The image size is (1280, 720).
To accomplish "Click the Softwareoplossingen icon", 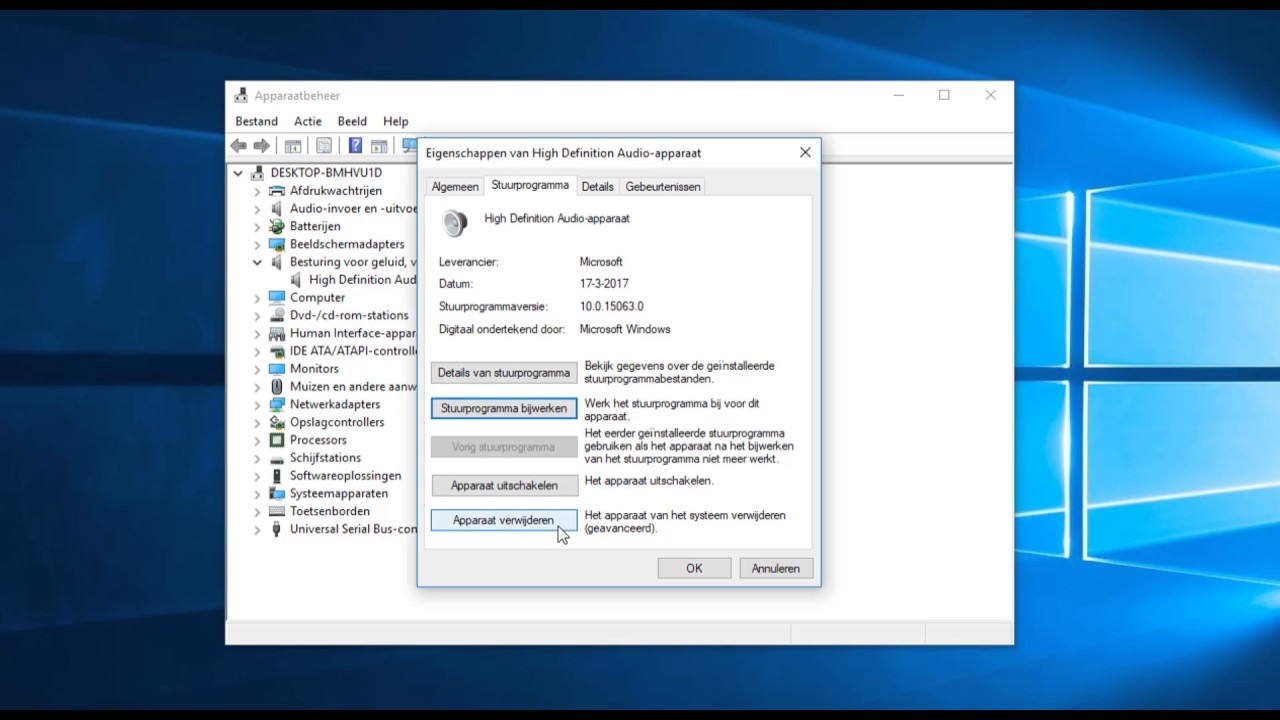I will pyautogui.click(x=277, y=476).
